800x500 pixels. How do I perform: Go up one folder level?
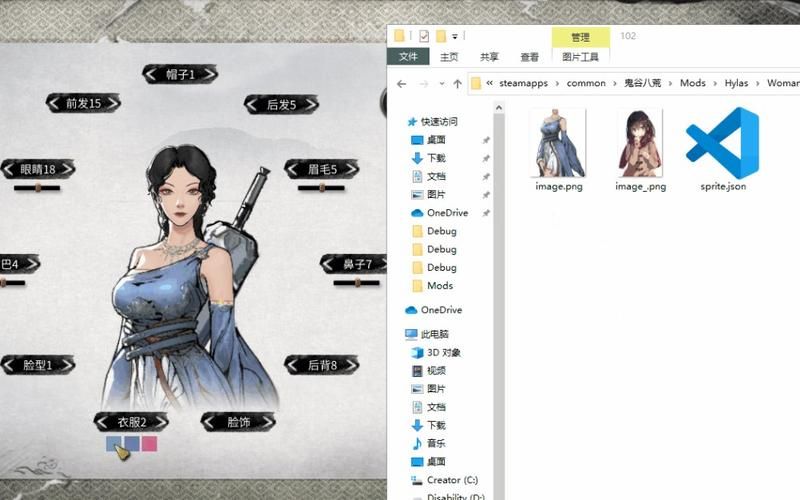pos(458,84)
